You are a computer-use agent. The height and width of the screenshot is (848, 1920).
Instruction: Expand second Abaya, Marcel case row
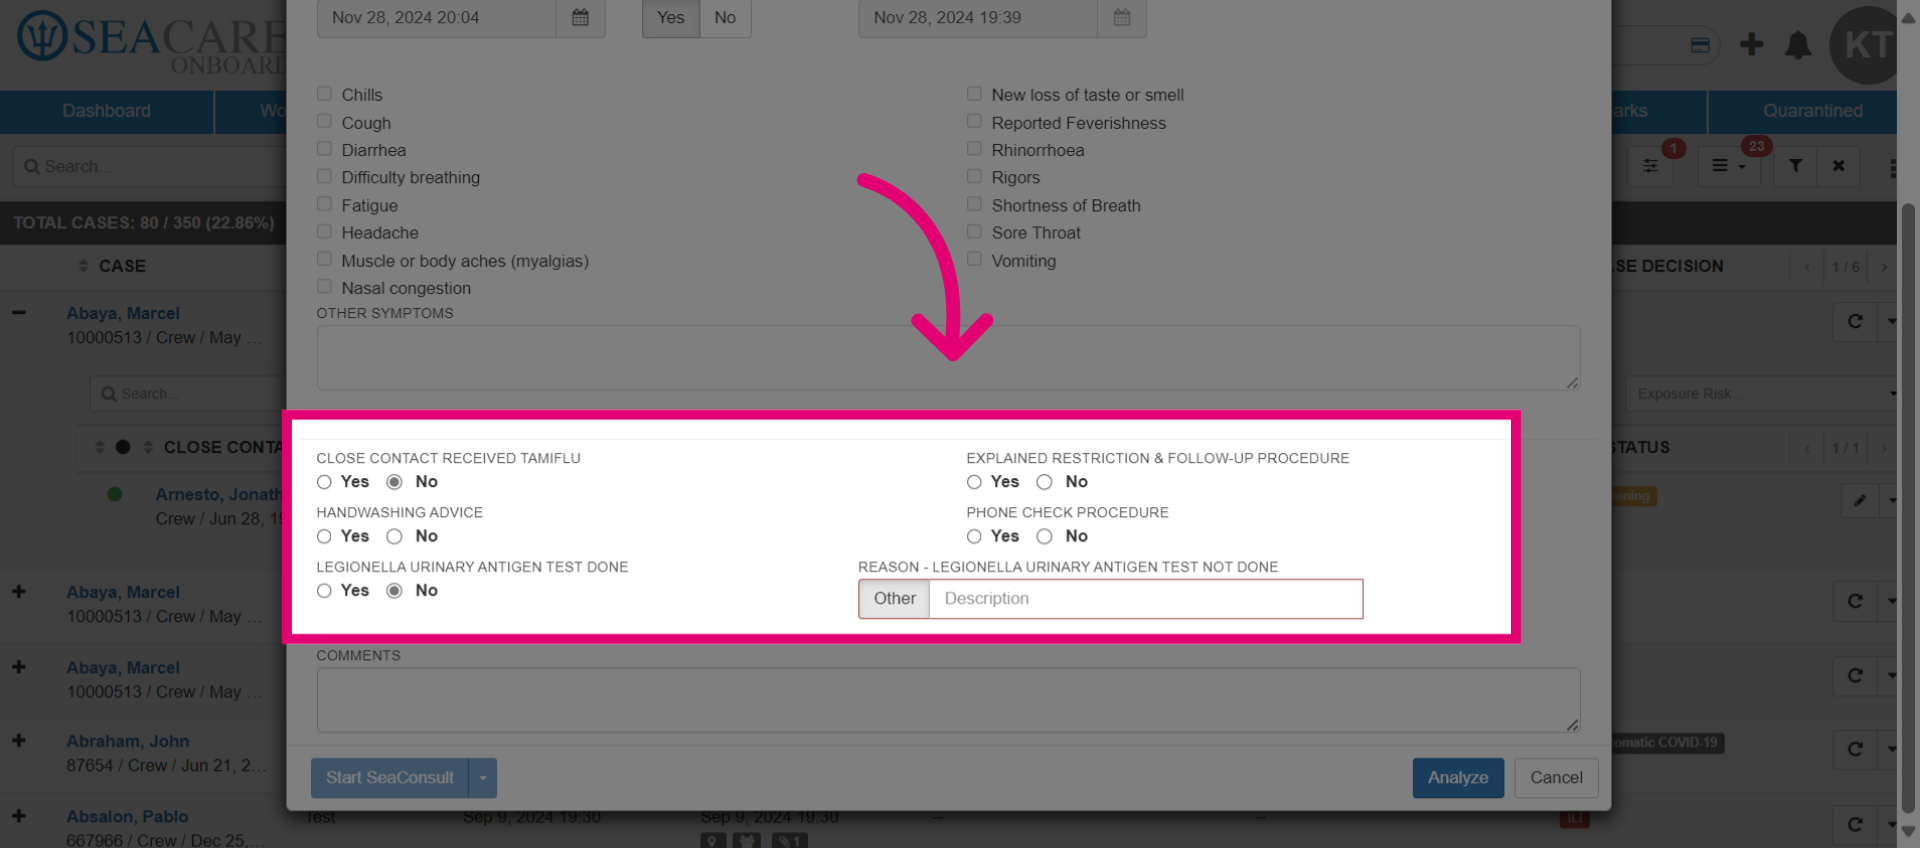tap(19, 592)
